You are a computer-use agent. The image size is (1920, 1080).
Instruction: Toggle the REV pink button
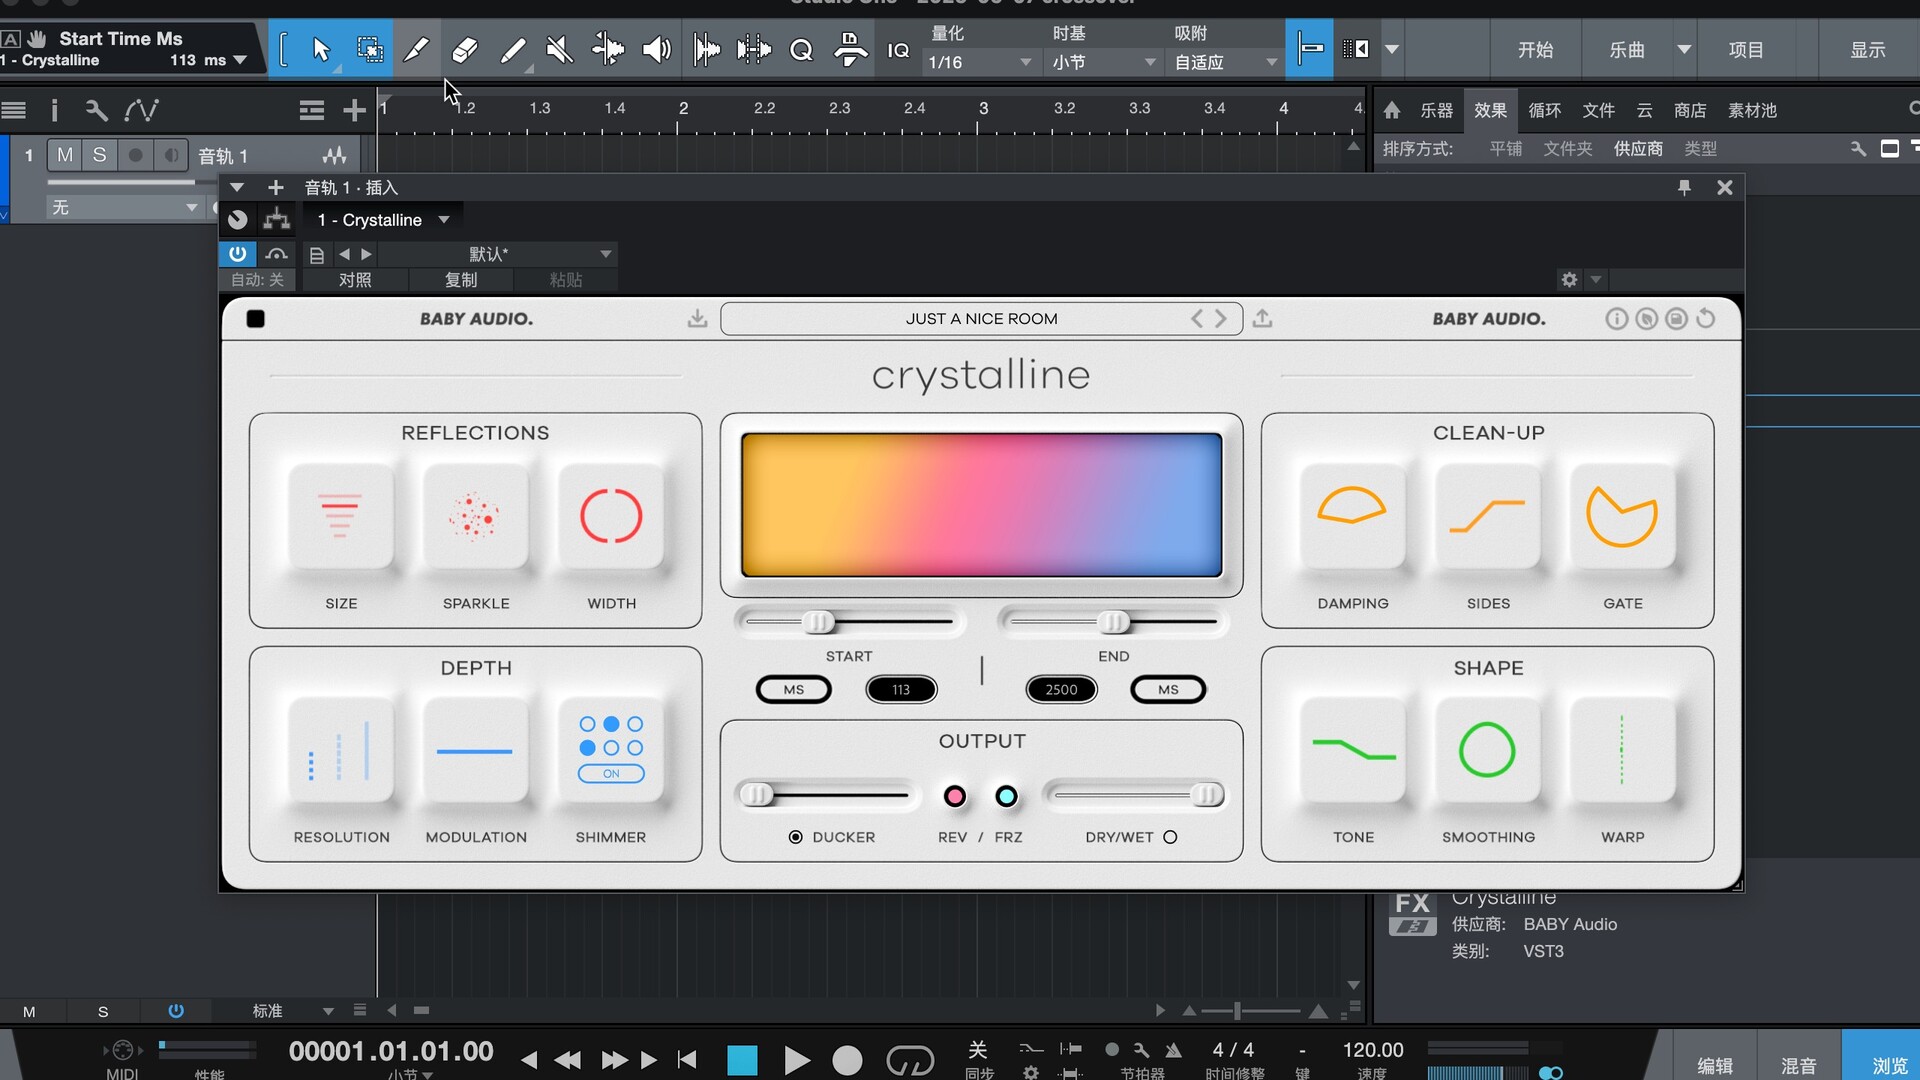(955, 796)
